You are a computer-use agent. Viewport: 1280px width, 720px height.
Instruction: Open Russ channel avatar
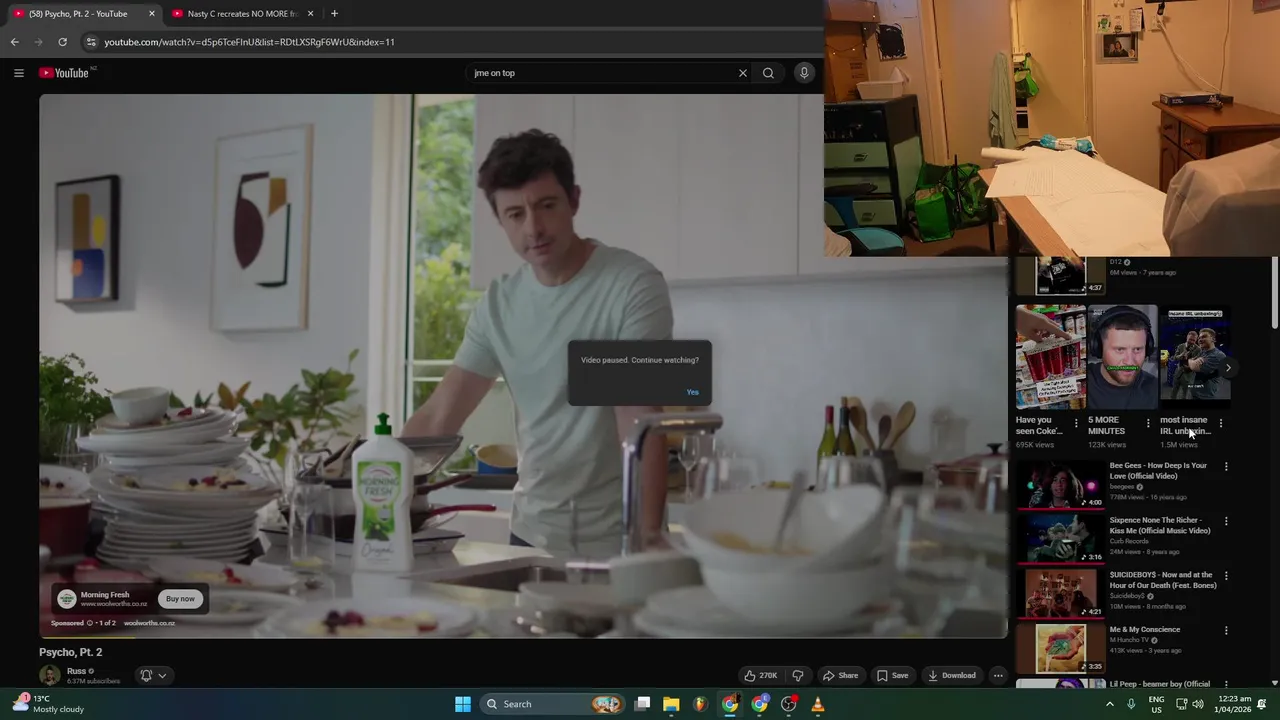tap(49, 675)
